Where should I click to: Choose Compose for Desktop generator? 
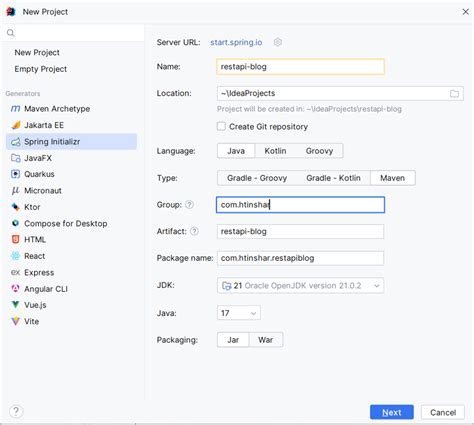tap(71, 223)
